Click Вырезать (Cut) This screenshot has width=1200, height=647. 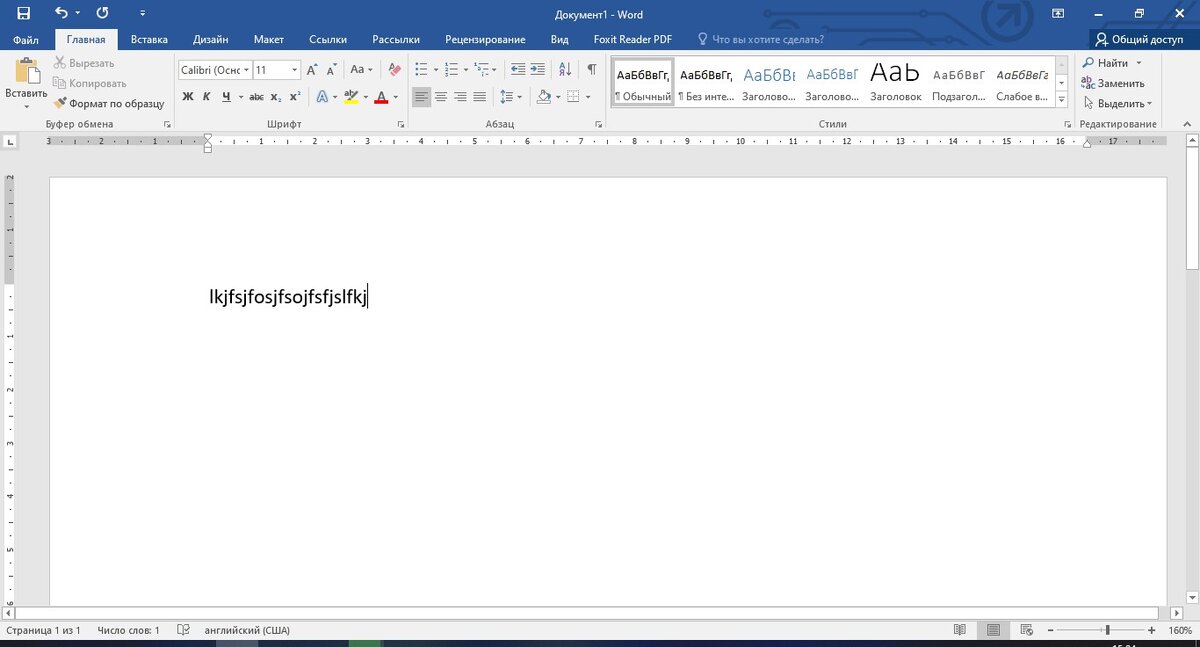(84, 63)
